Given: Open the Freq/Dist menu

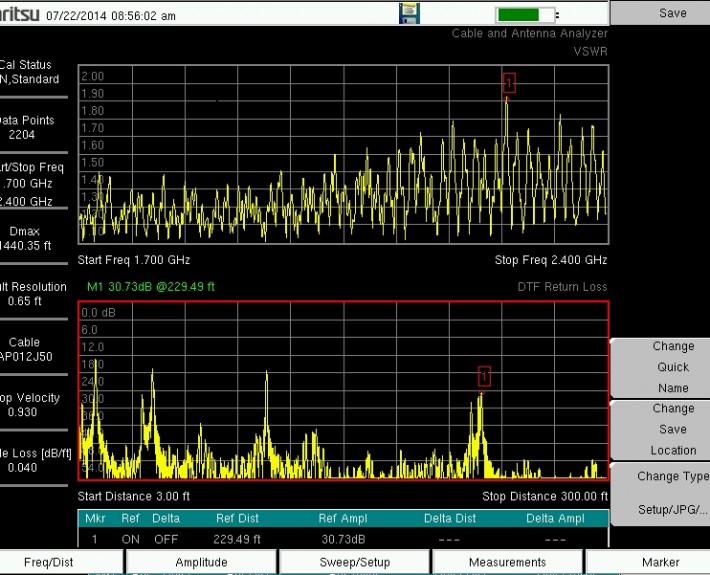Looking at the screenshot, I should click(x=48, y=562).
